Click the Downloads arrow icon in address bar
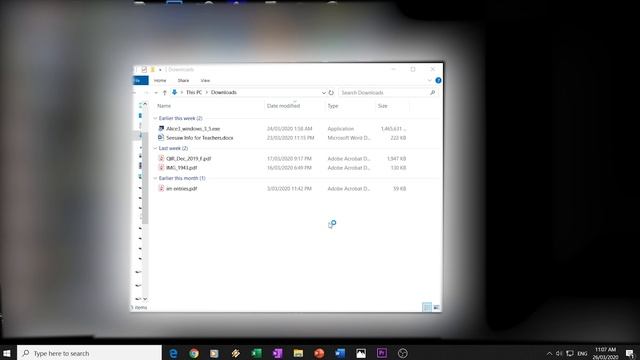The height and width of the screenshot is (360, 640). (174, 92)
